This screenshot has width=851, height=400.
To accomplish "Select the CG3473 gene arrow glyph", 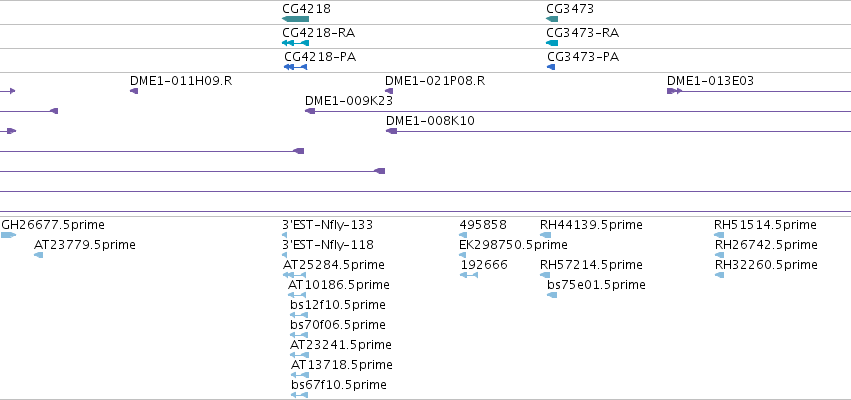I will point(552,19).
